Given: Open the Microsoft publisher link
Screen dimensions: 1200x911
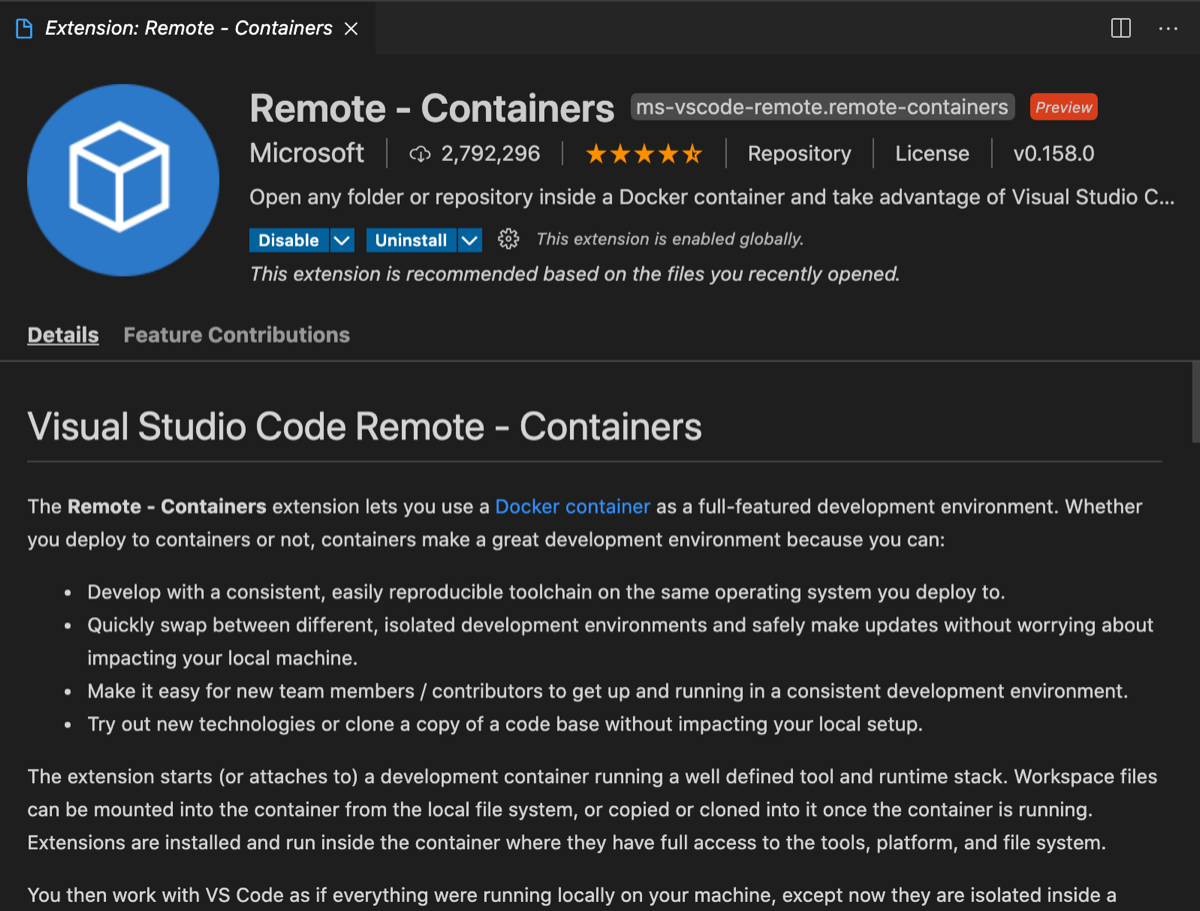Looking at the screenshot, I should click(307, 153).
